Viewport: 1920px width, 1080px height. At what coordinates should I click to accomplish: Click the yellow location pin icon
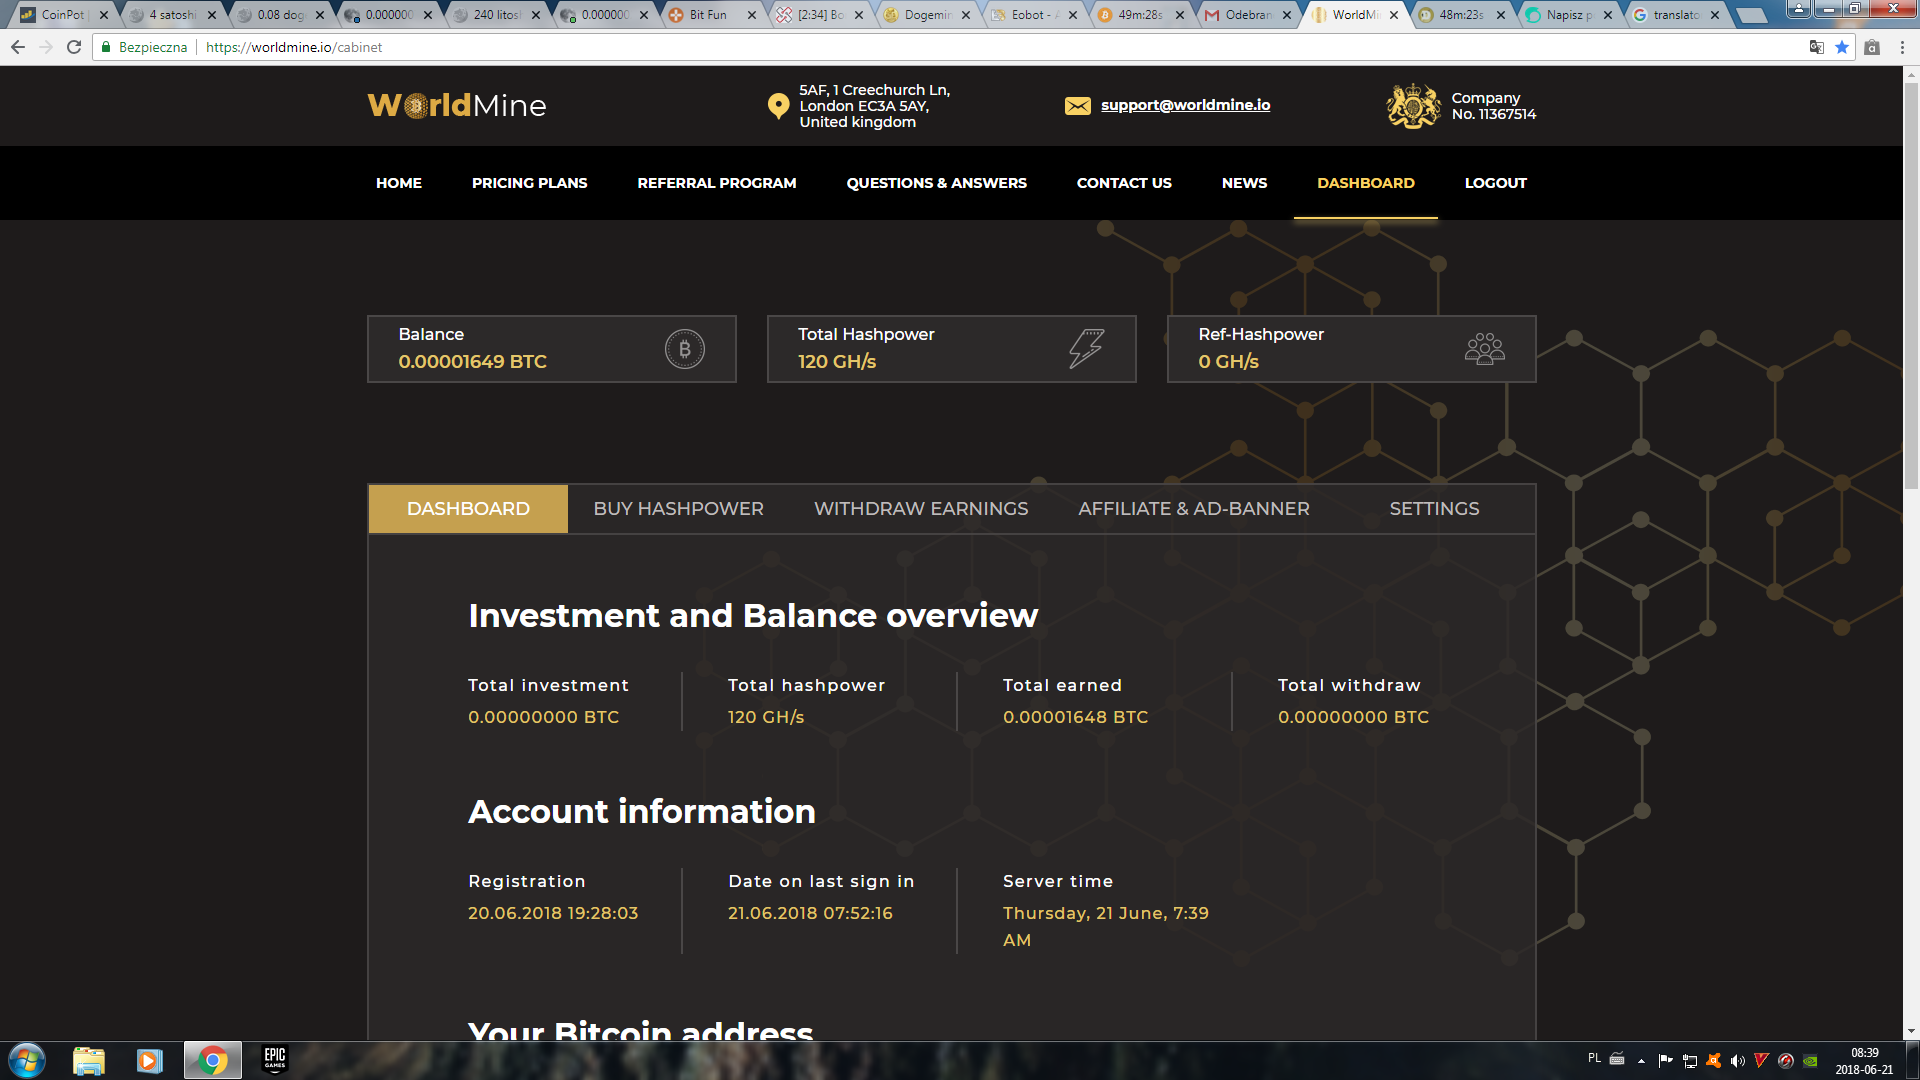click(x=778, y=106)
